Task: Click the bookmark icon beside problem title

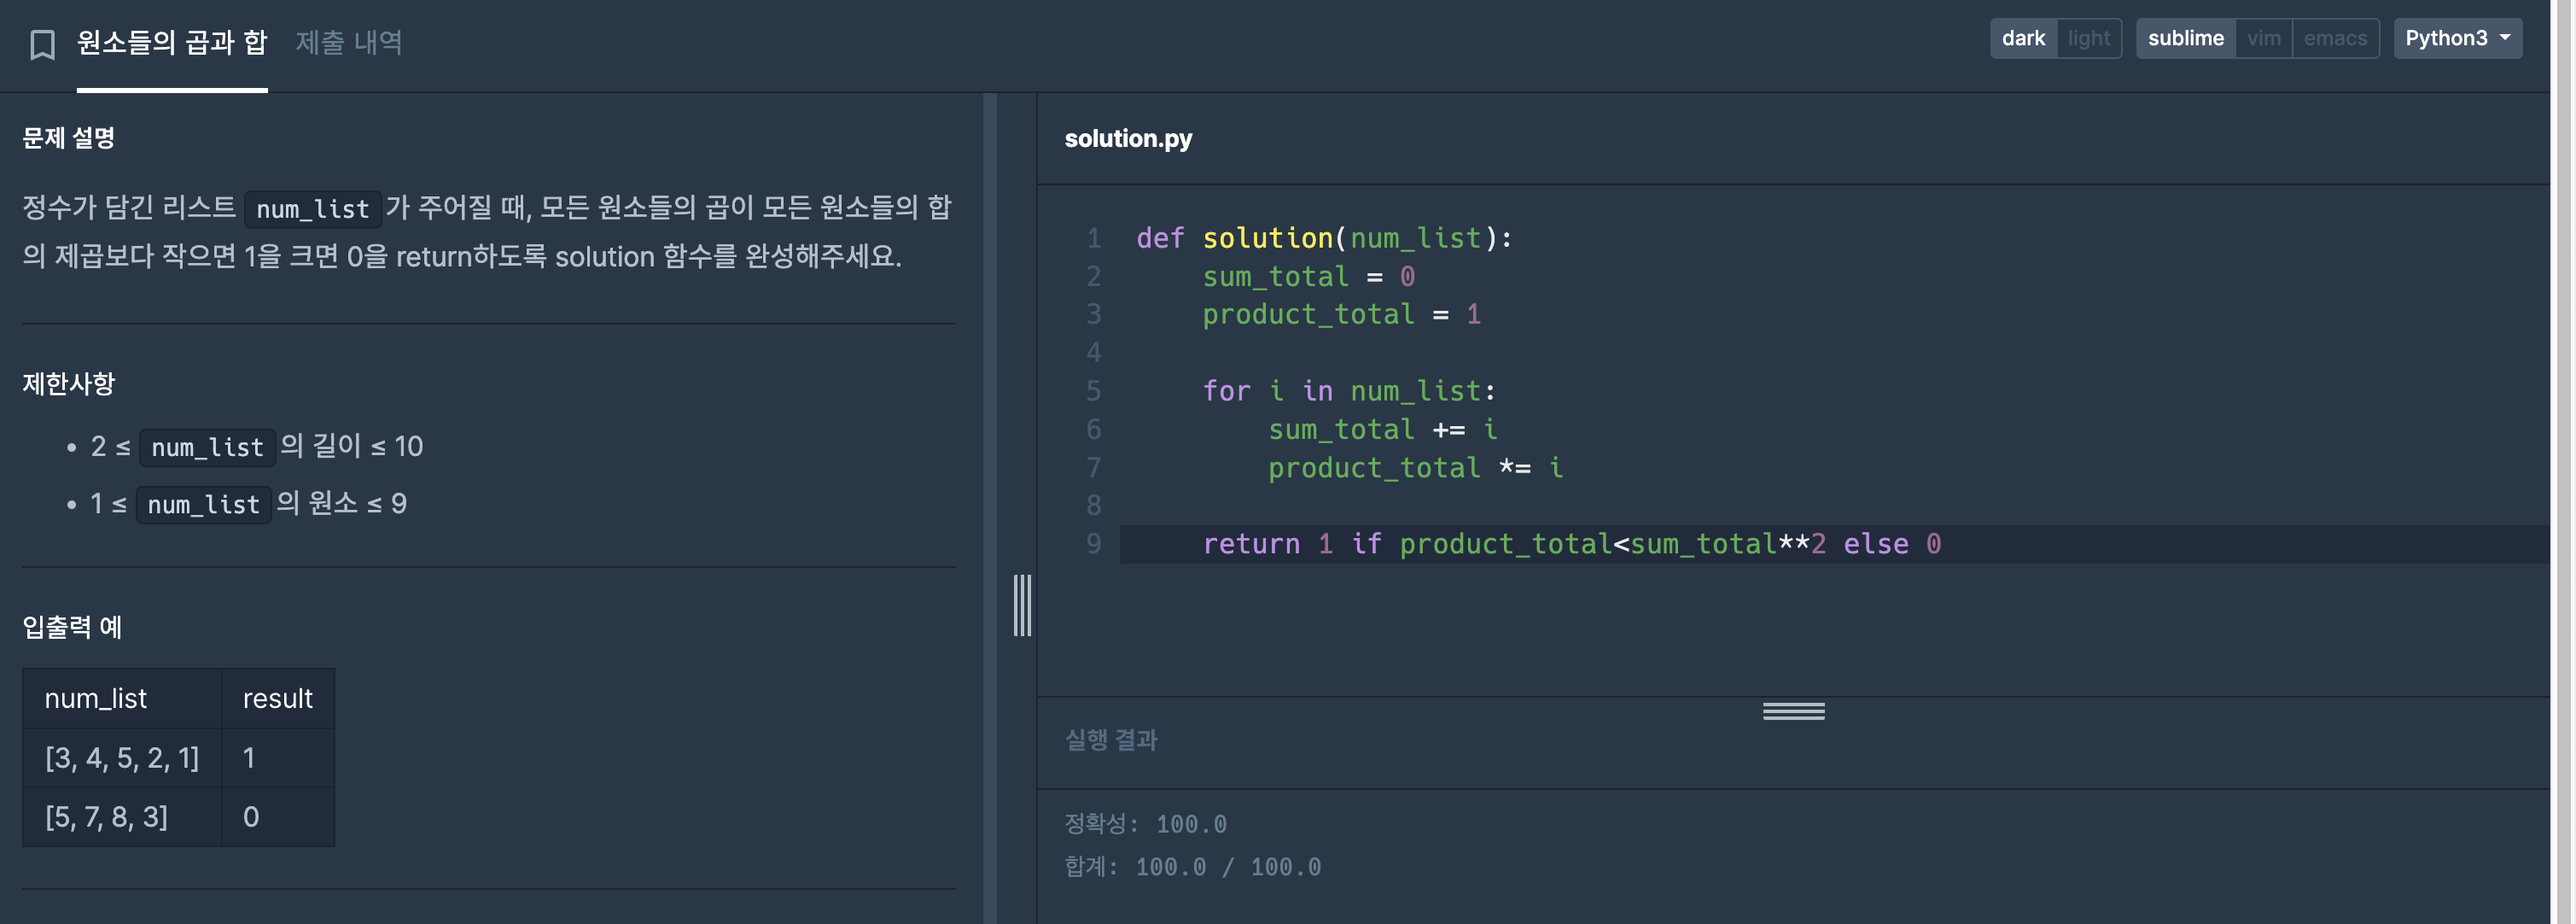Action: pyautogui.click(x=42, y=44)
